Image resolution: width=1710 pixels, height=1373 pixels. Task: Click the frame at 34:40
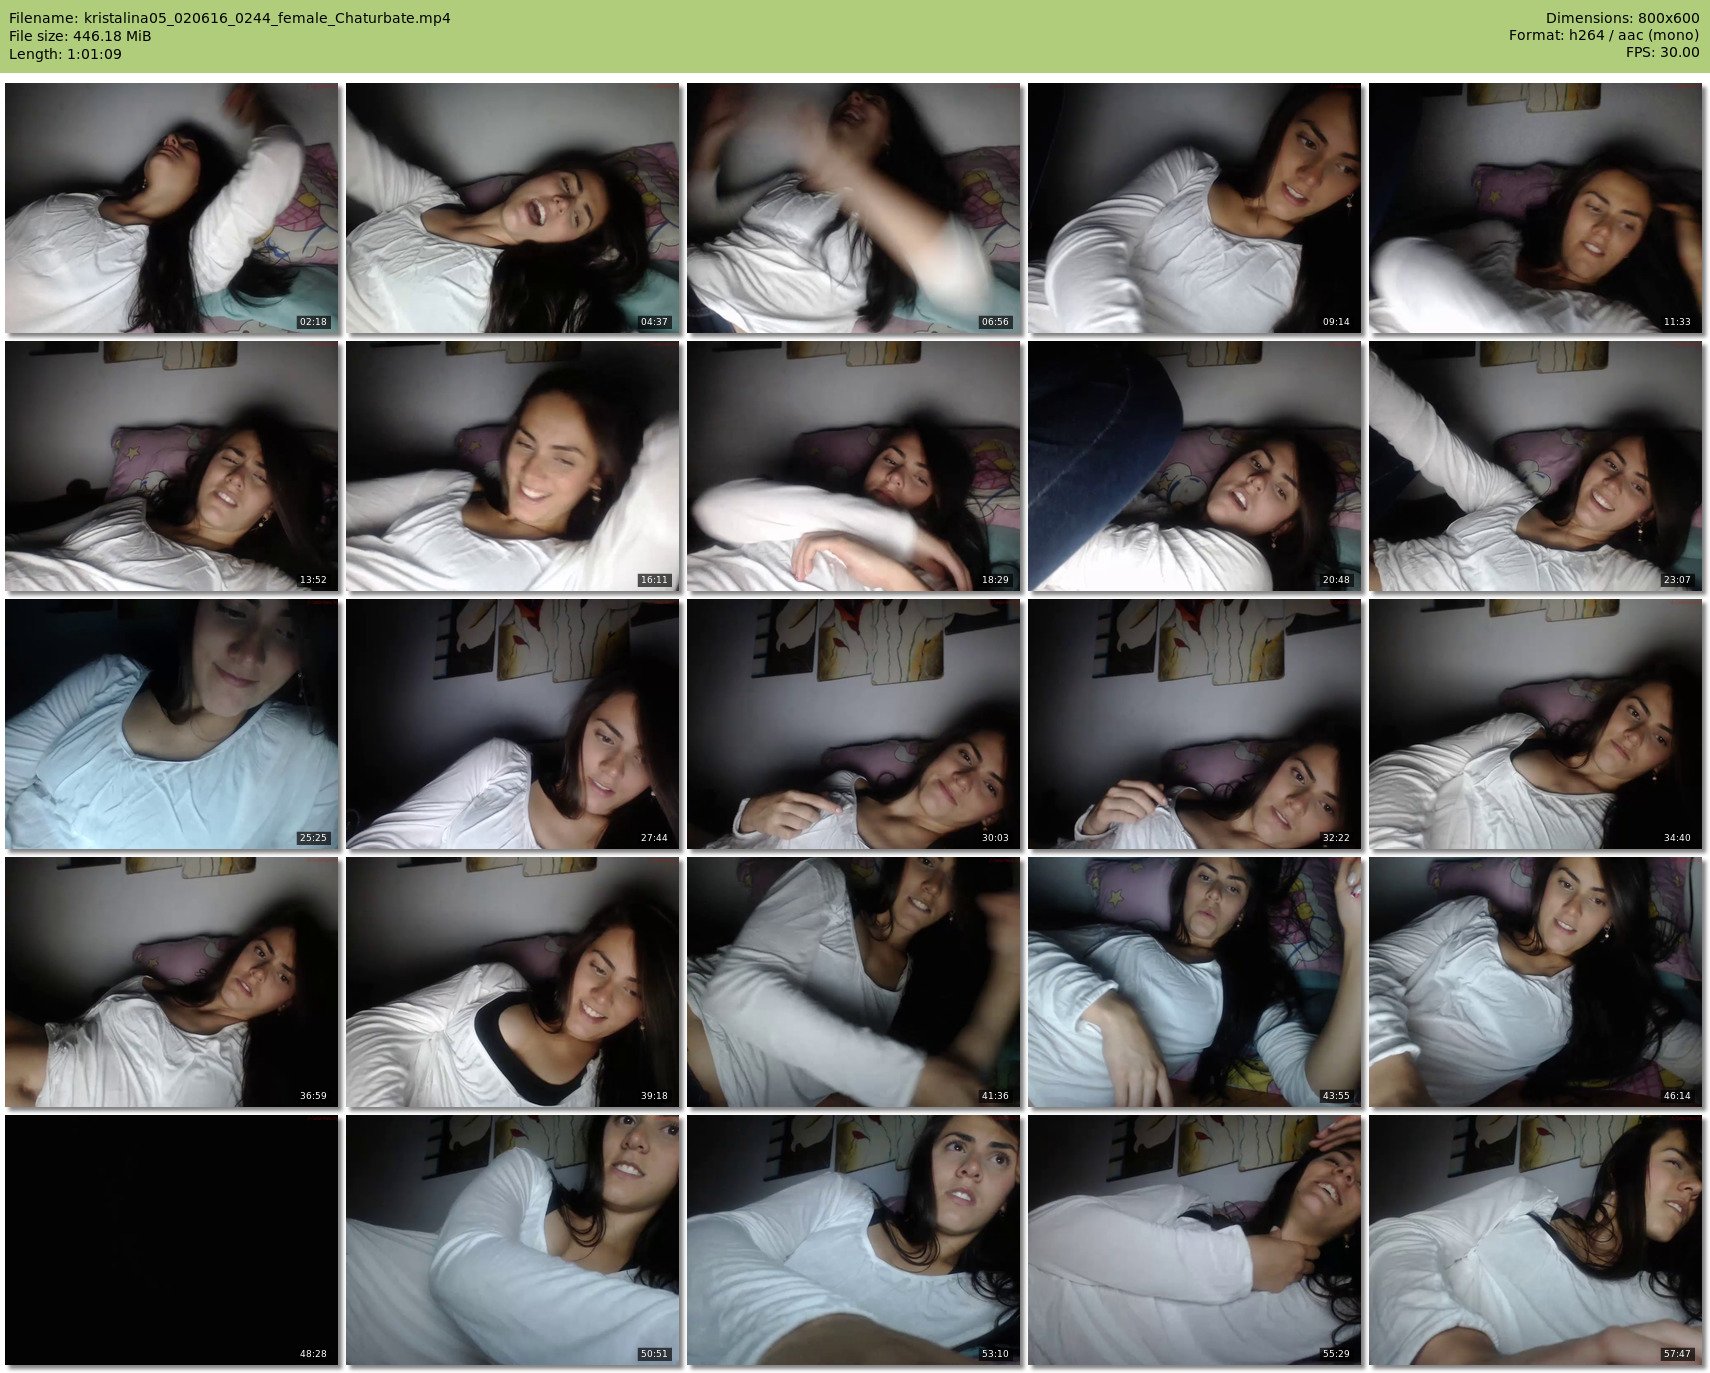coord(1536,724)
